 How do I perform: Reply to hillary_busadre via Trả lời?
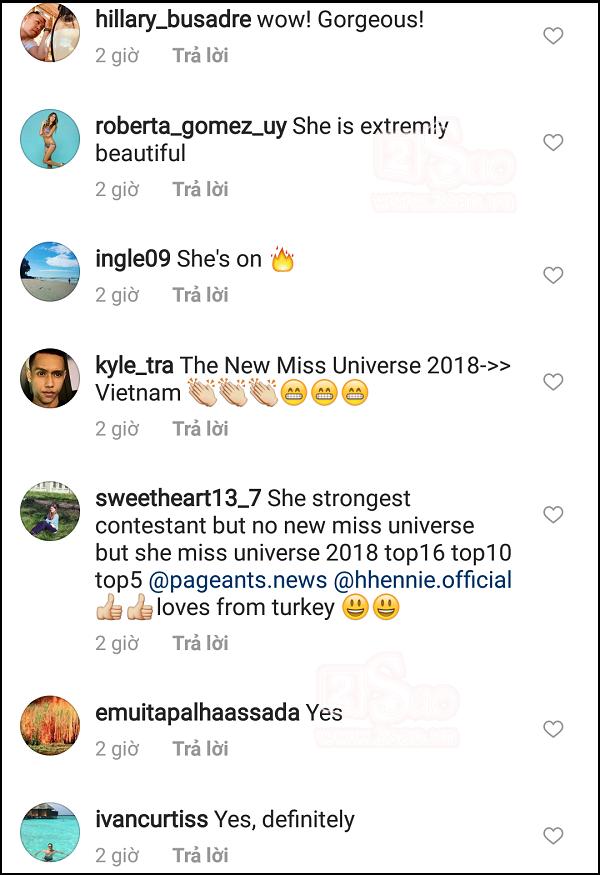pos(200,55)
